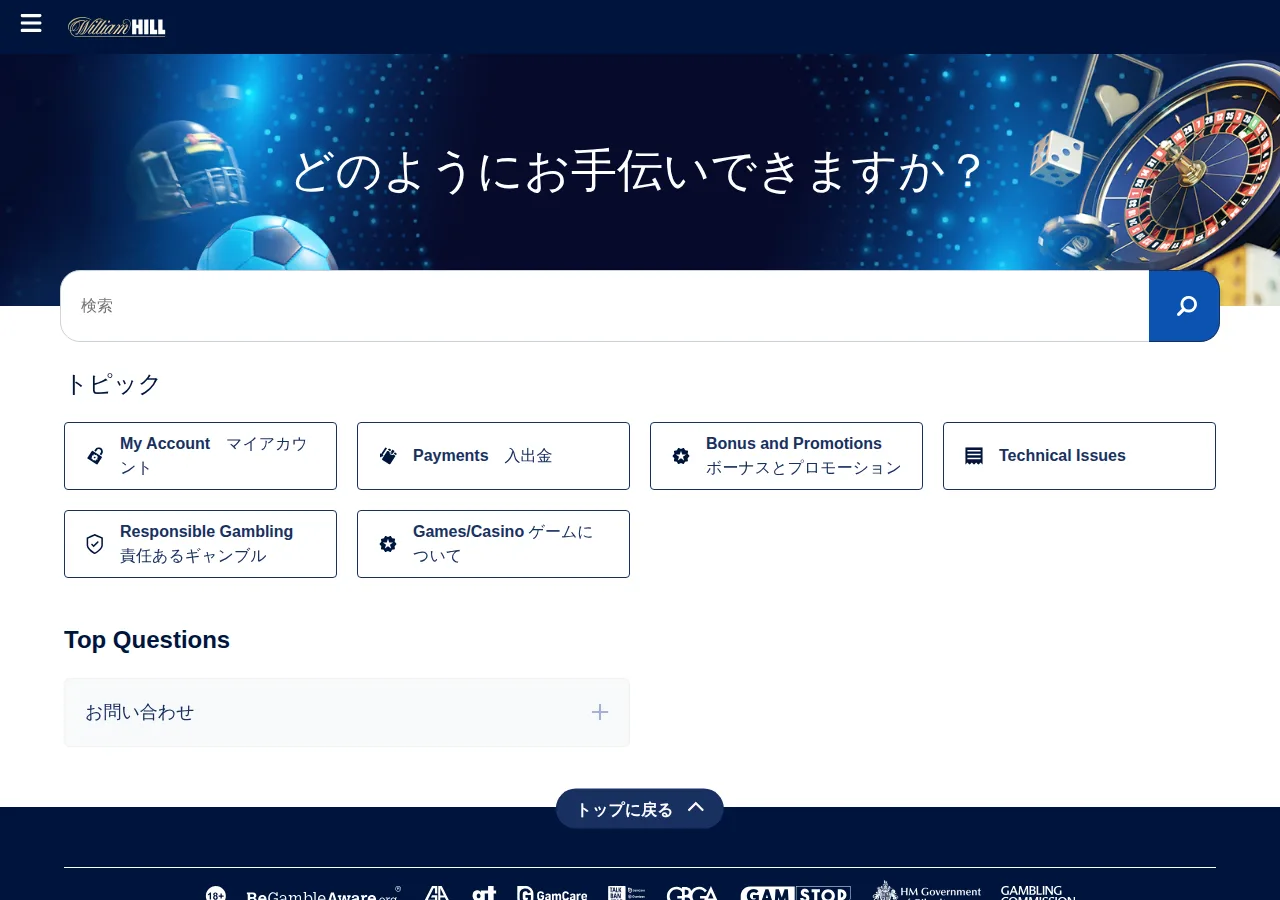Open the Responsible Gambling topic
This screenshot has height=900, width=1280.
(200, 544)
